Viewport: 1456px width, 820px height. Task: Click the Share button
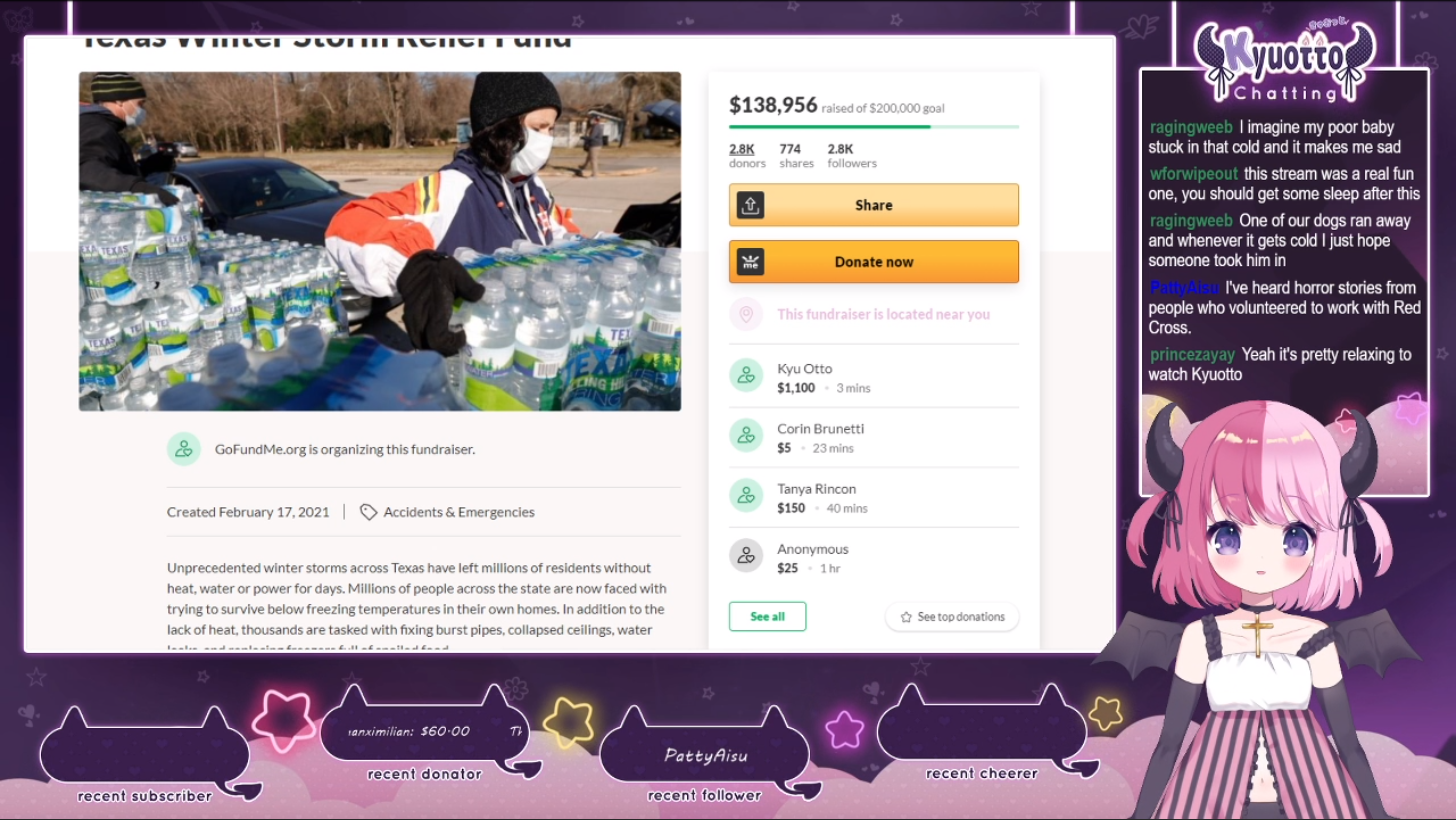tap(874, 205)
